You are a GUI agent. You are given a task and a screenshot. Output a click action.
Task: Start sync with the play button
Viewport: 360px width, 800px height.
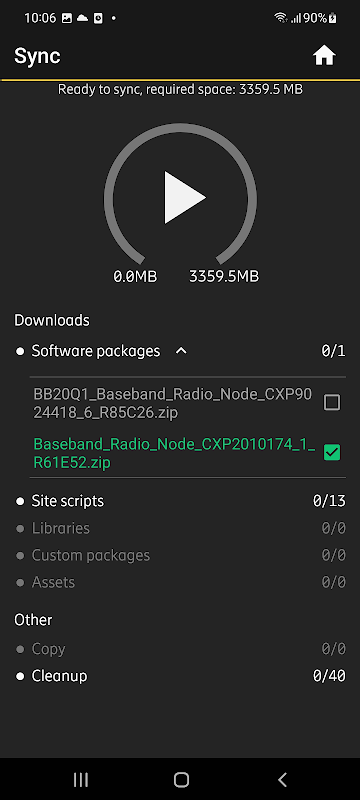(185, 197)
